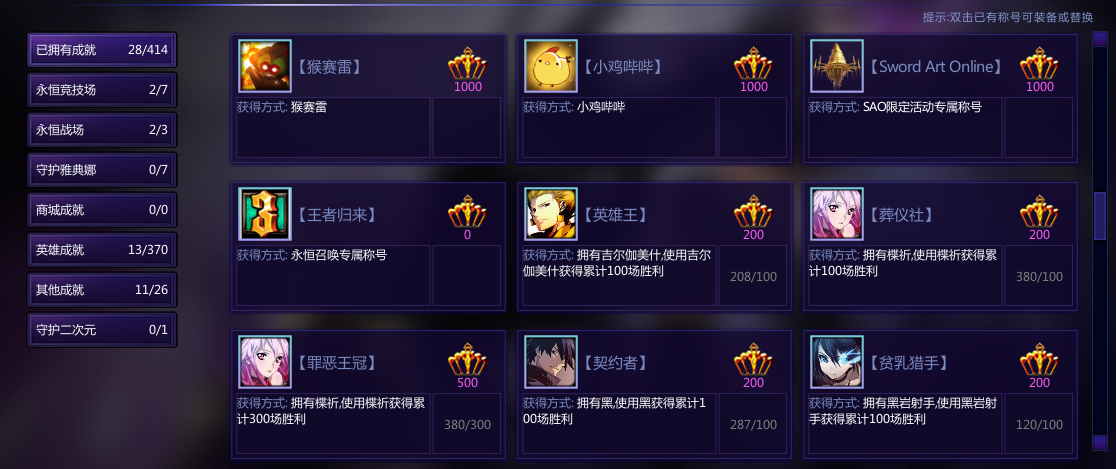Image resolution: width=1116 pixels, height=469 pixels.
Task: Switch to 英雄成就 category
Action: pyautogui.click(x=102, y=250)
